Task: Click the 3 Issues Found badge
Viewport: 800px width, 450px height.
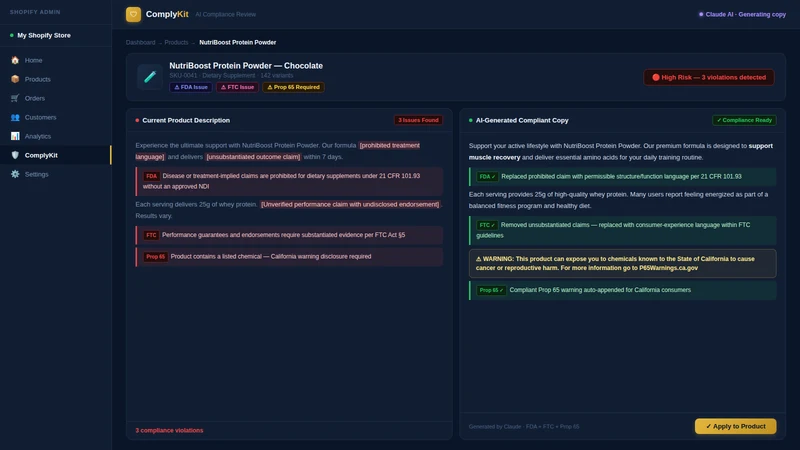Action: tap(418, 120)
